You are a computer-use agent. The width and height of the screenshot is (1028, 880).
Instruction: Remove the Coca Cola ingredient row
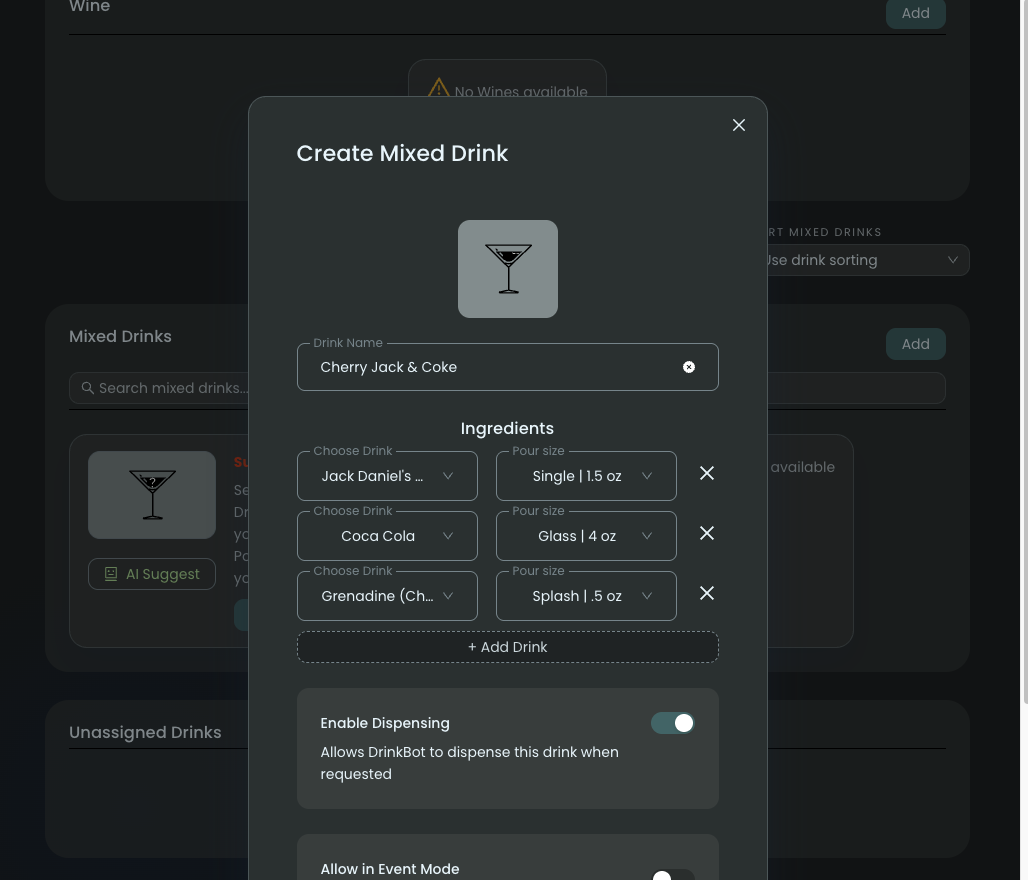[707, 533]
